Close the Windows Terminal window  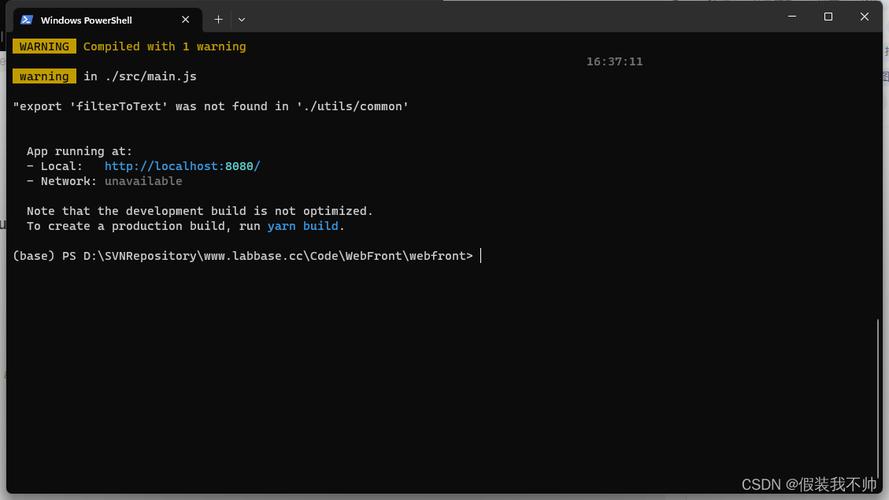coord(865,17)
